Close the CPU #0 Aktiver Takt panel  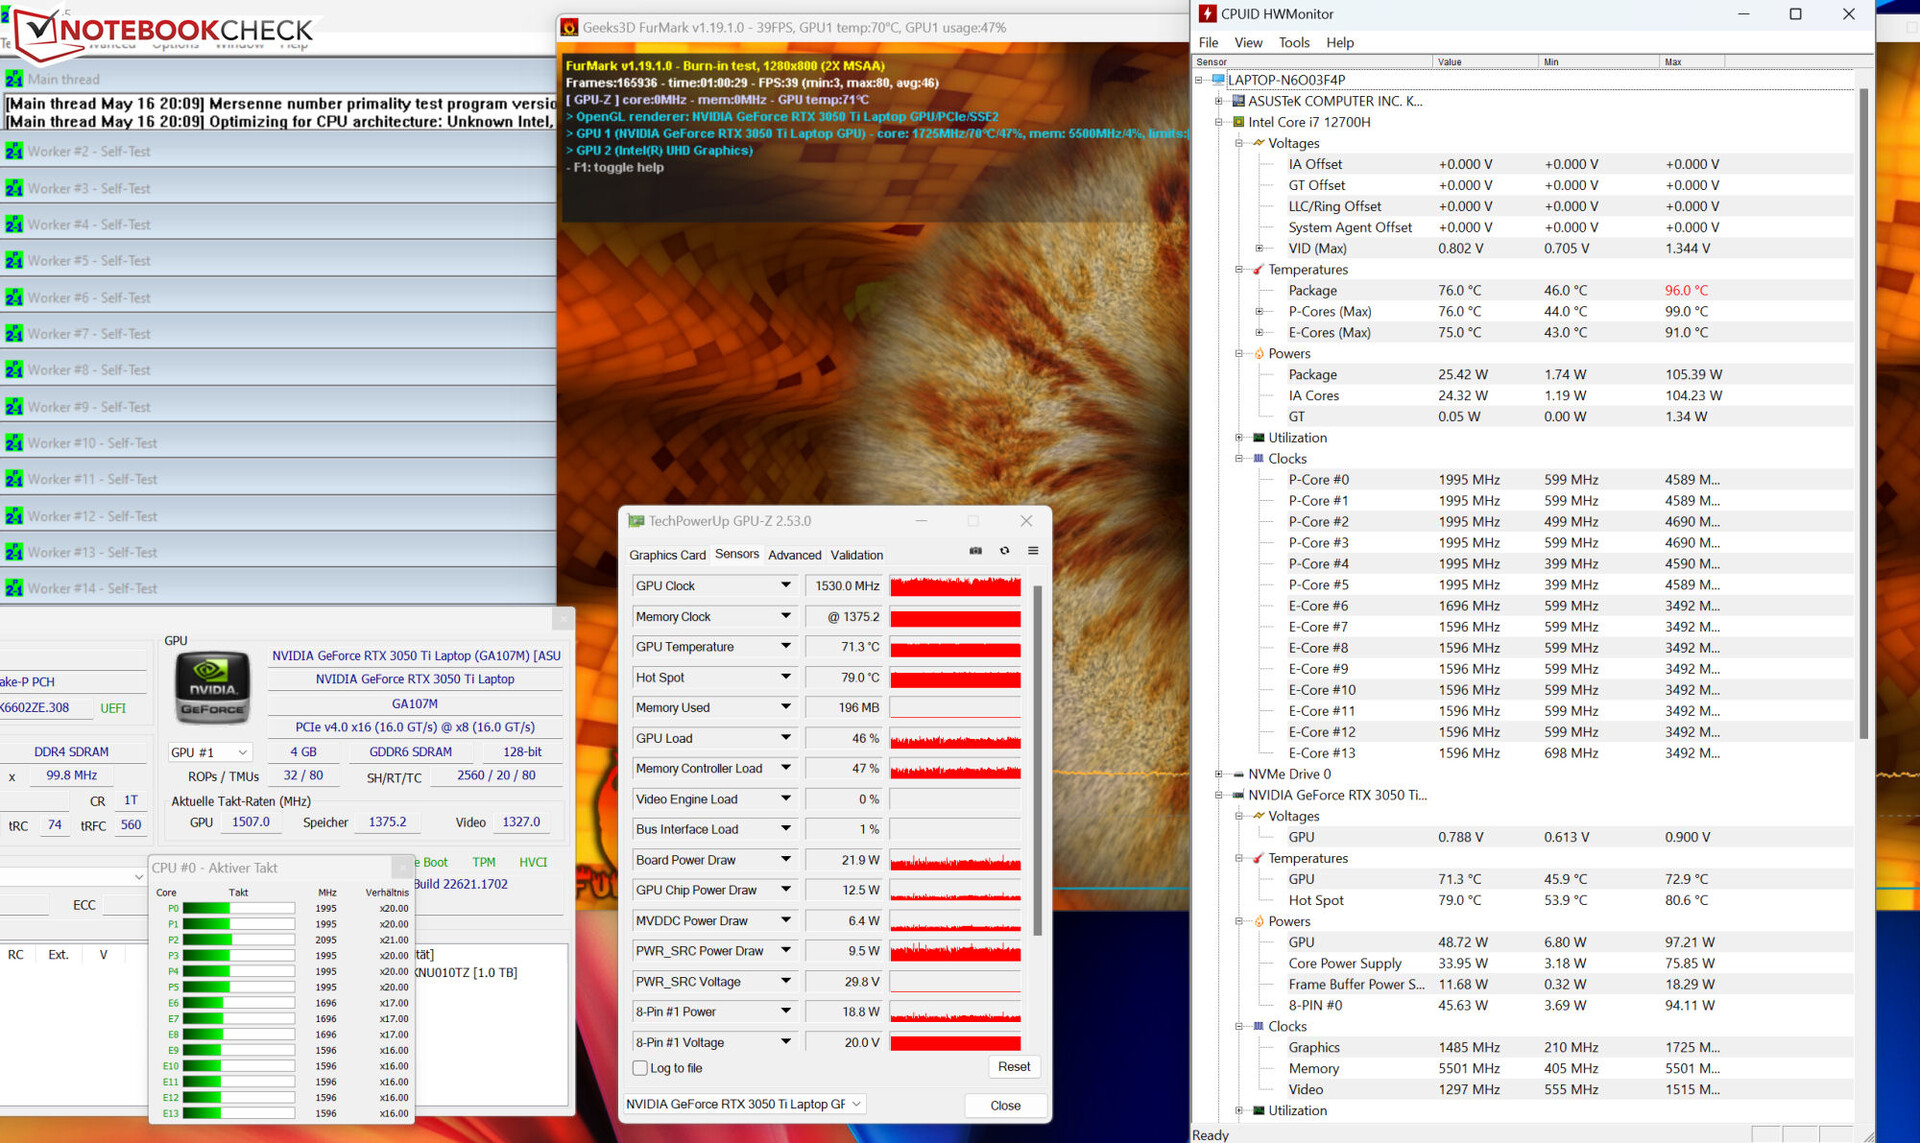point(403,867)
